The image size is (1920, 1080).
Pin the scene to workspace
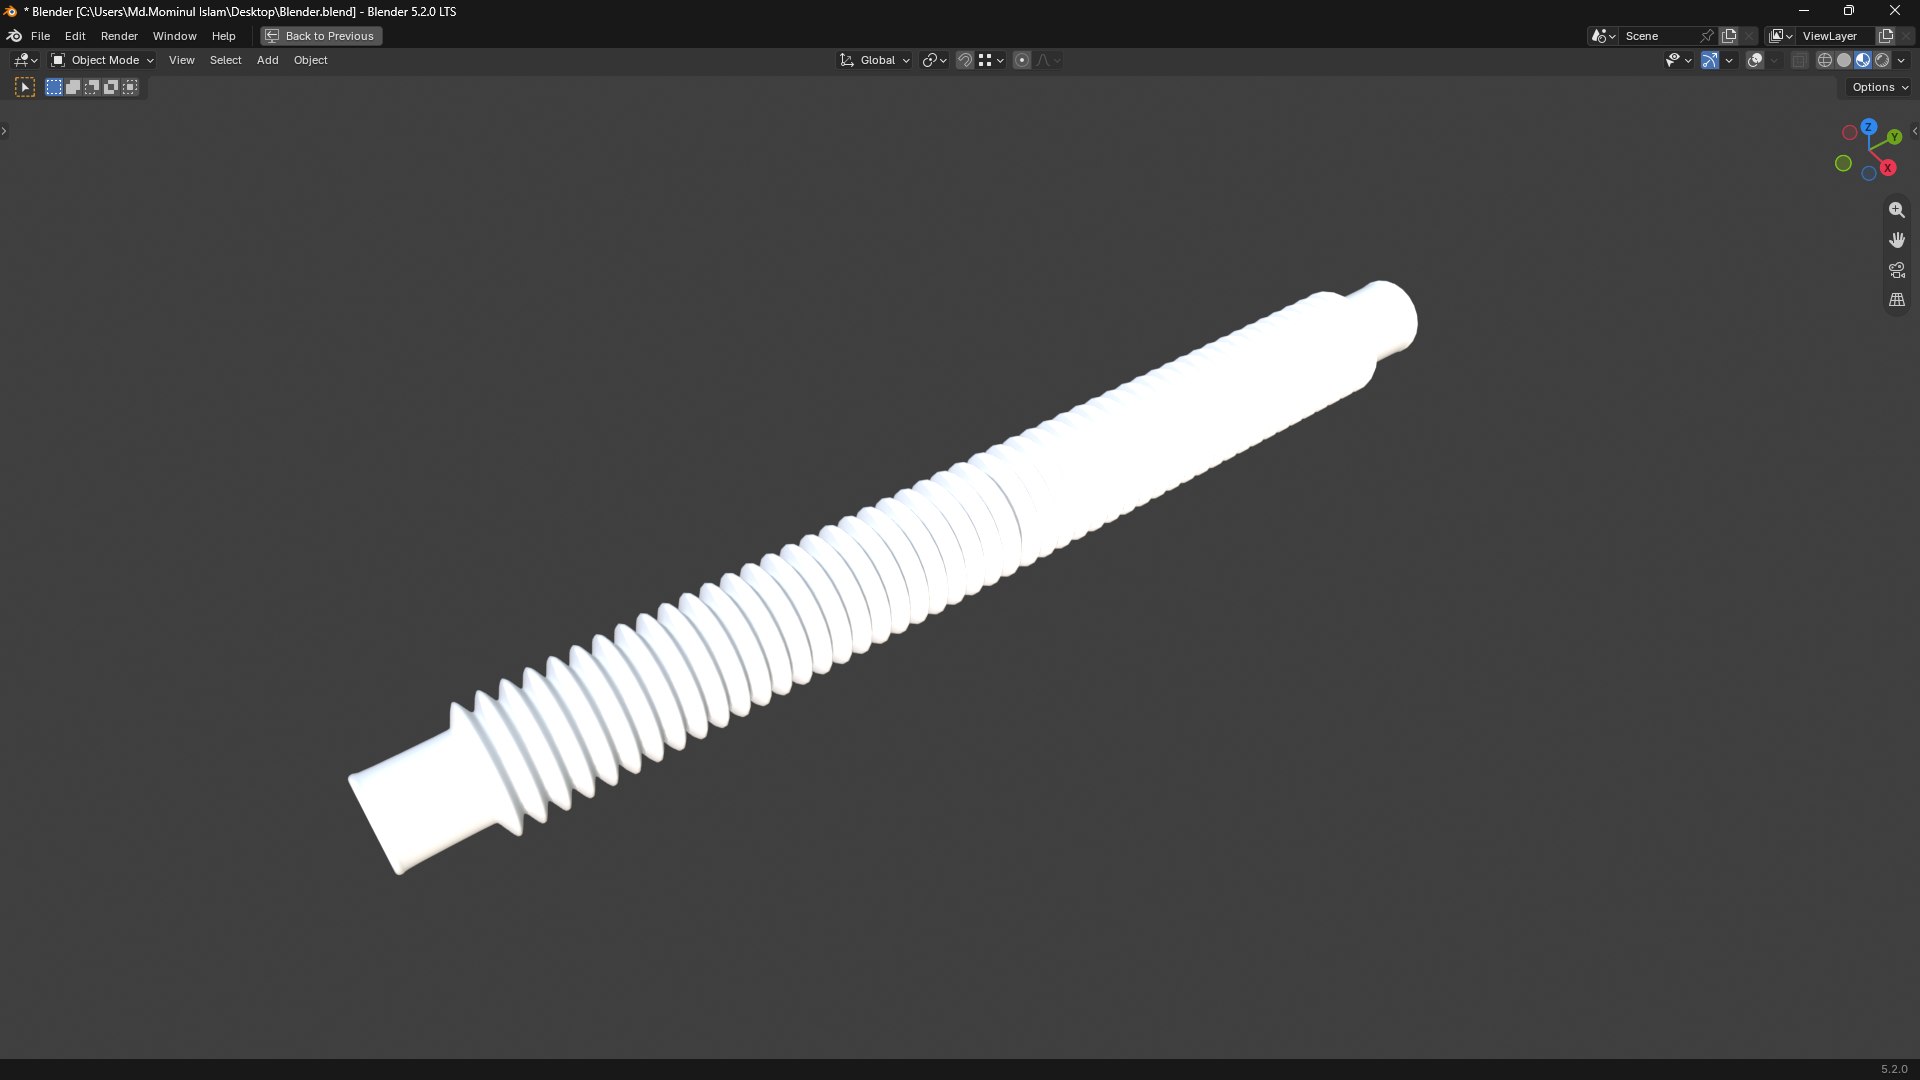(x=1707, y=36)
